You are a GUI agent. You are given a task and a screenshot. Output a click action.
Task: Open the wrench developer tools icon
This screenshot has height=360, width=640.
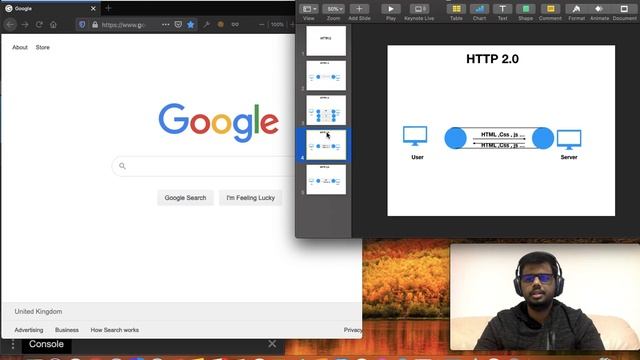pos(207,24)
